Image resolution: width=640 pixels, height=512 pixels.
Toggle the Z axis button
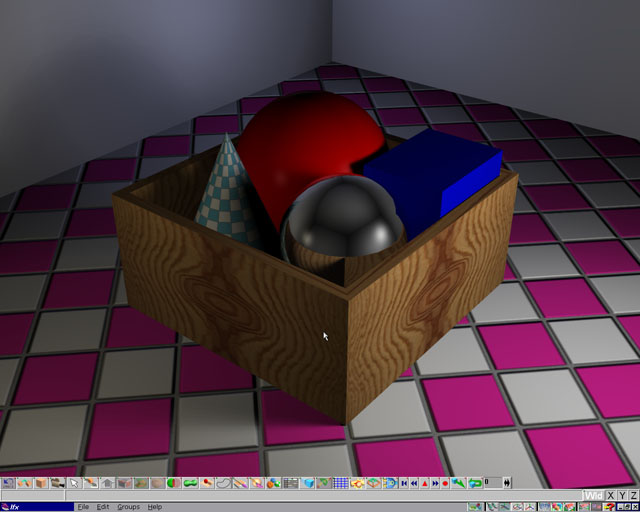point(634,495)
